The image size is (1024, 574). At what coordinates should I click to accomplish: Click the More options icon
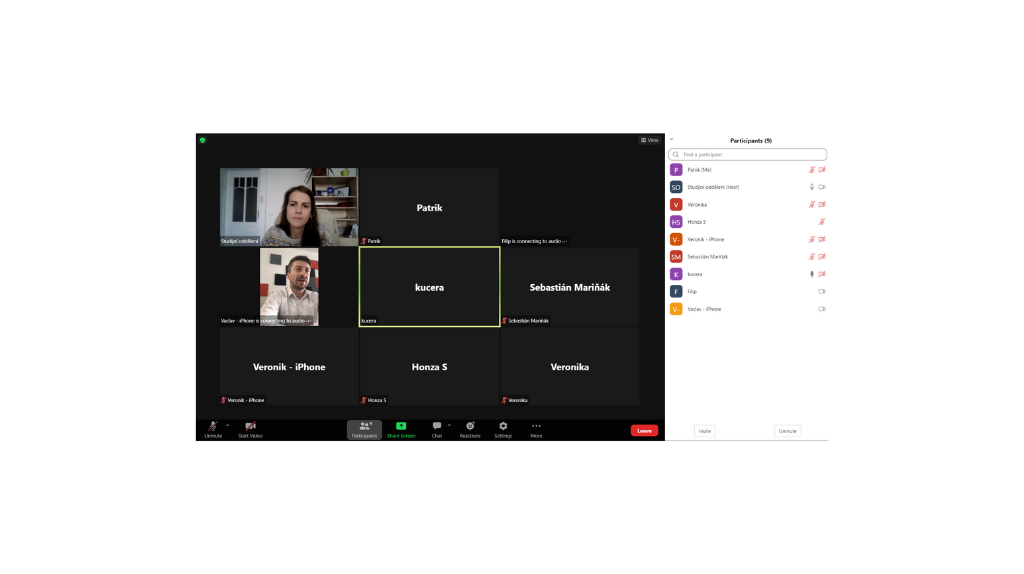point(536,426)
